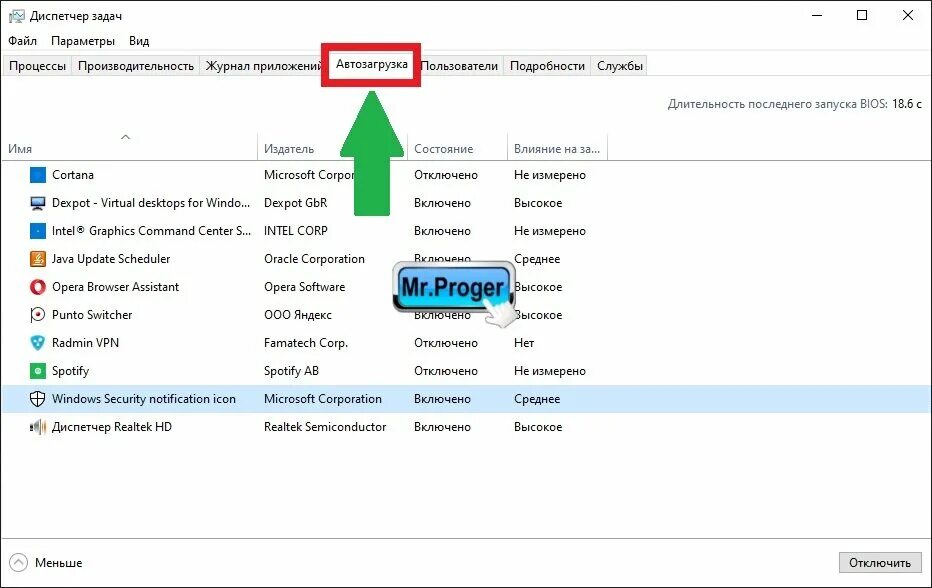
Task: Open the Файл menu
Action: point(23,41)
